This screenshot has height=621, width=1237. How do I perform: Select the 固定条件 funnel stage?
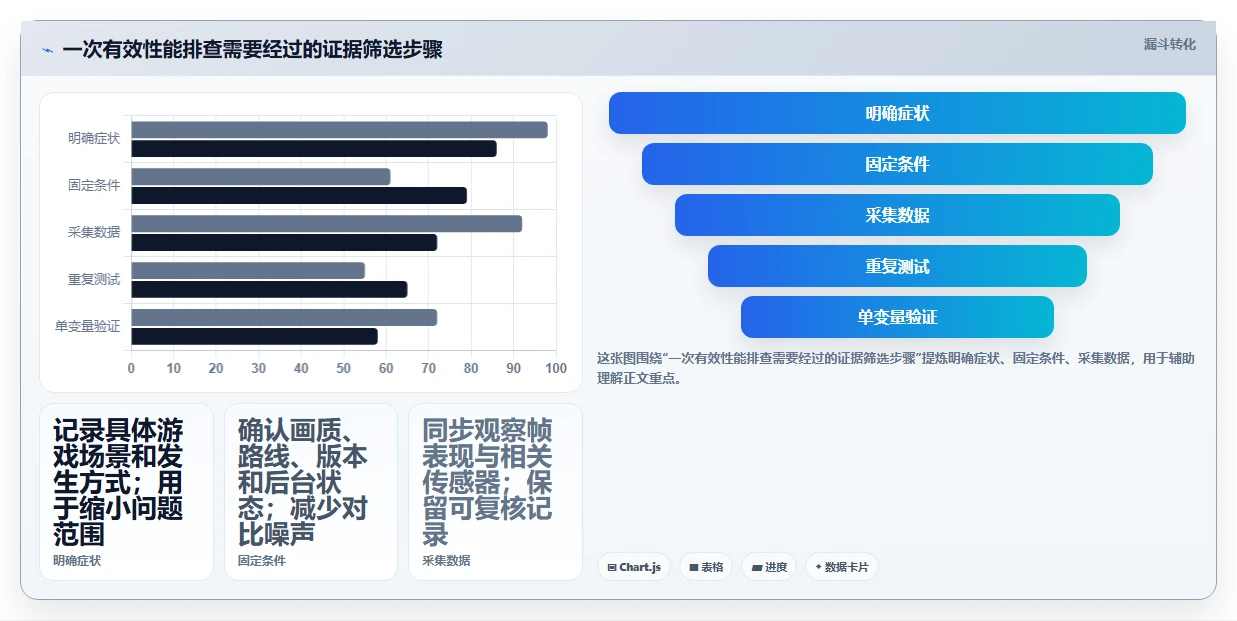[x=897, y=164]
